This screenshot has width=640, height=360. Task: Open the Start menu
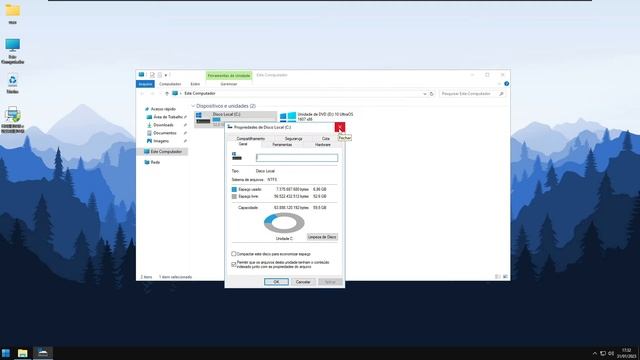click(x=6, y=353)
